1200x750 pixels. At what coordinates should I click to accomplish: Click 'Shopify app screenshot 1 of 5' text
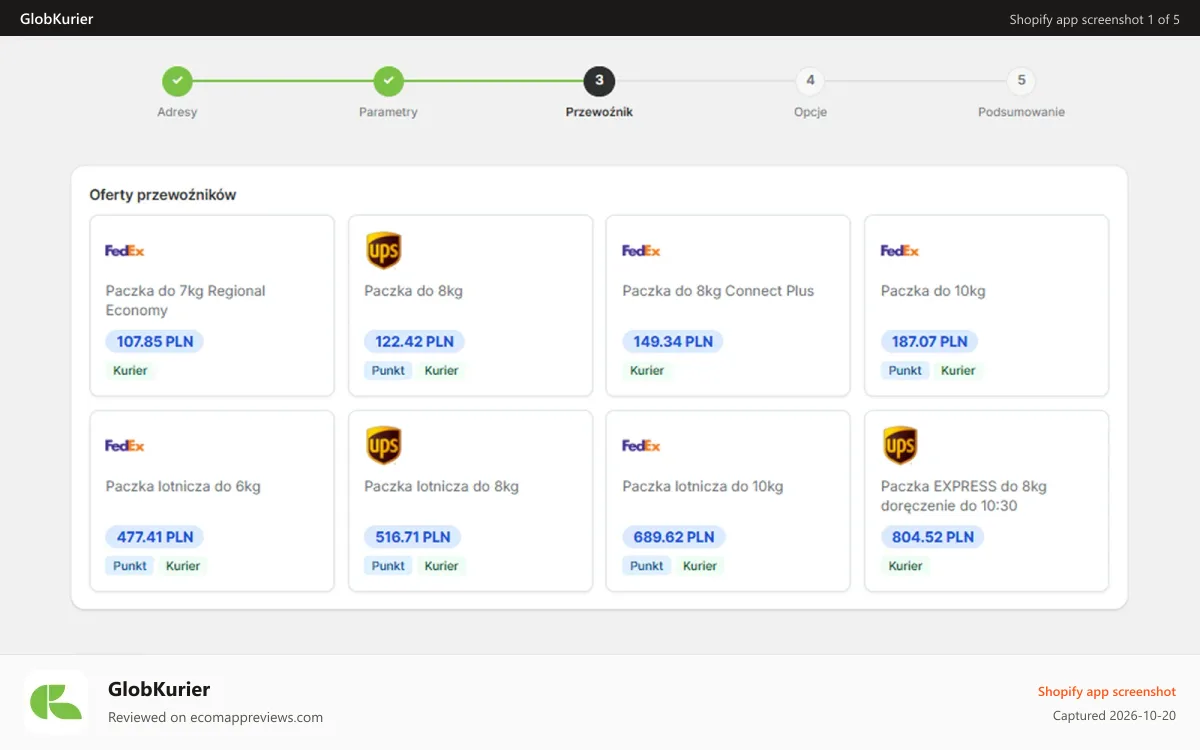(x=1094, y=19)
